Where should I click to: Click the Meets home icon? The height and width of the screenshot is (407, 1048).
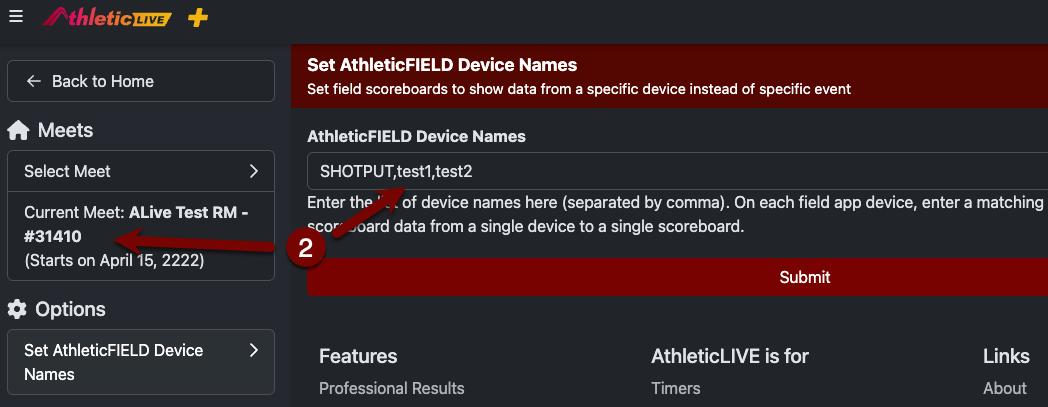coord(18,130)
